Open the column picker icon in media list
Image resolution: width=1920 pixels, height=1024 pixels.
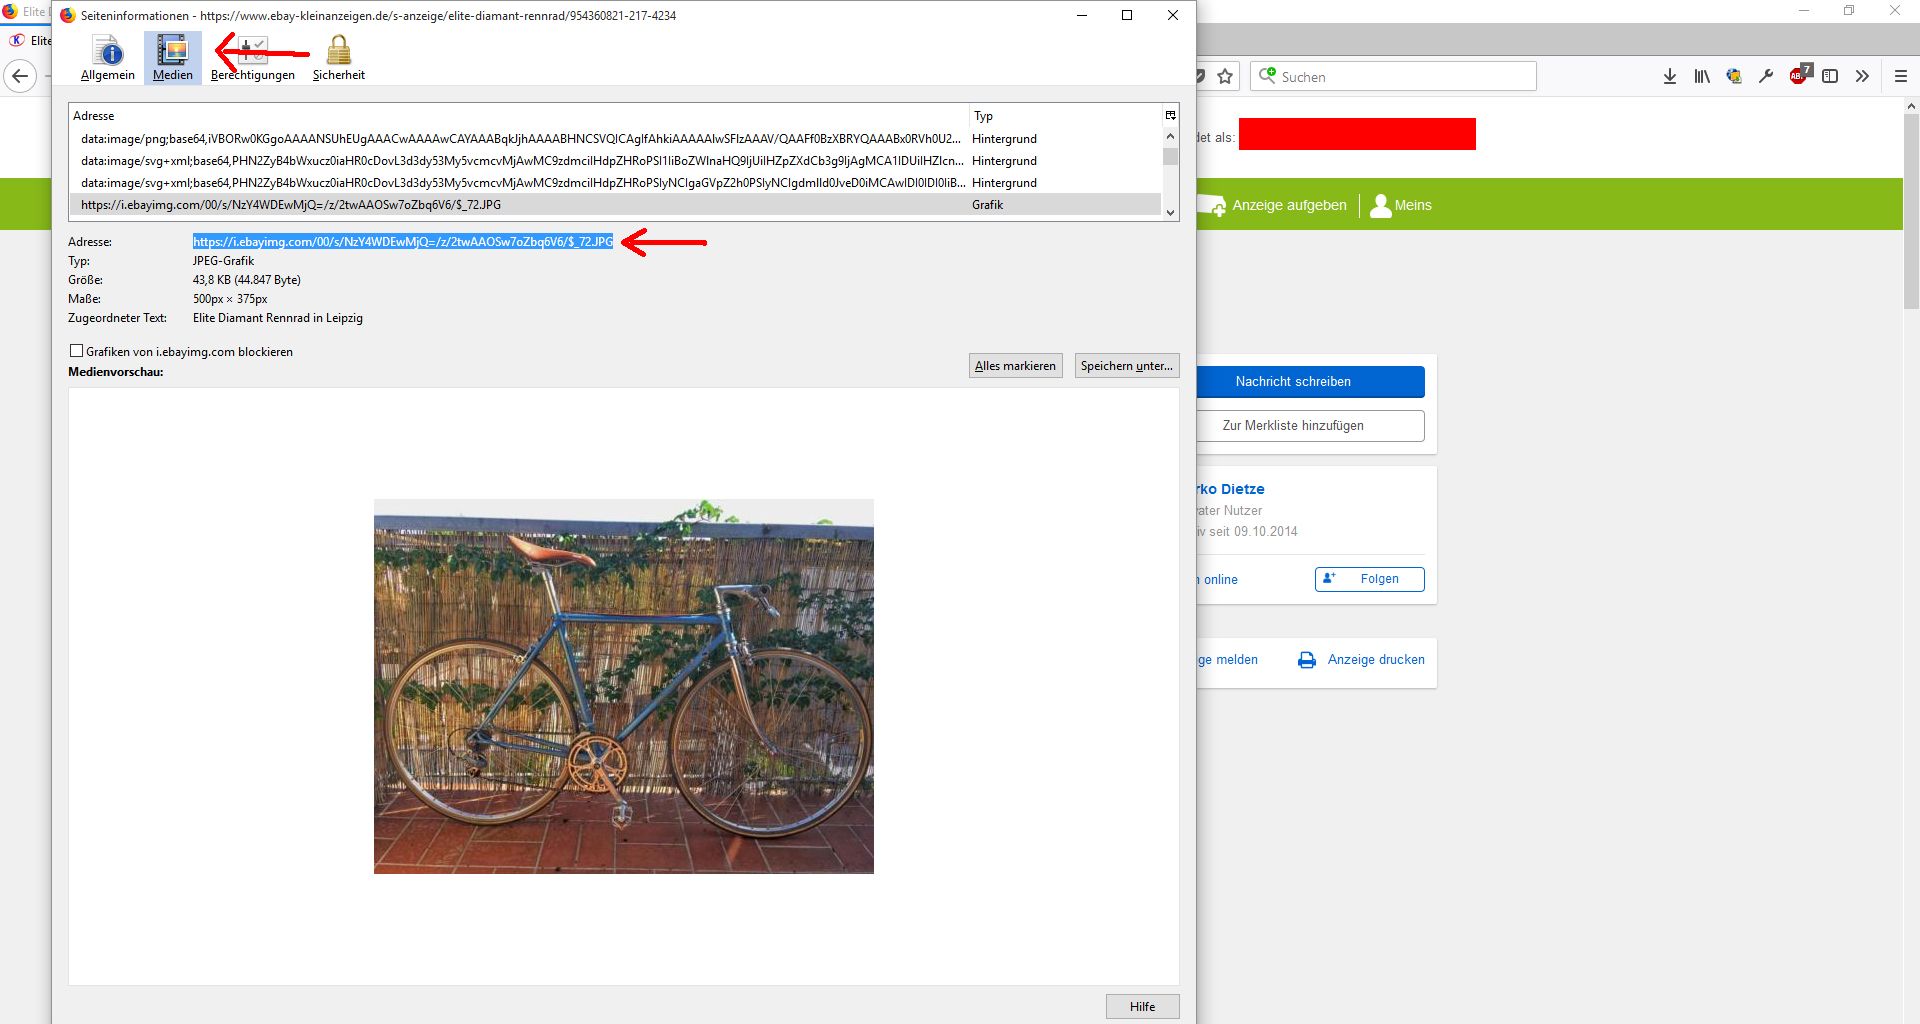point(1170,115)
